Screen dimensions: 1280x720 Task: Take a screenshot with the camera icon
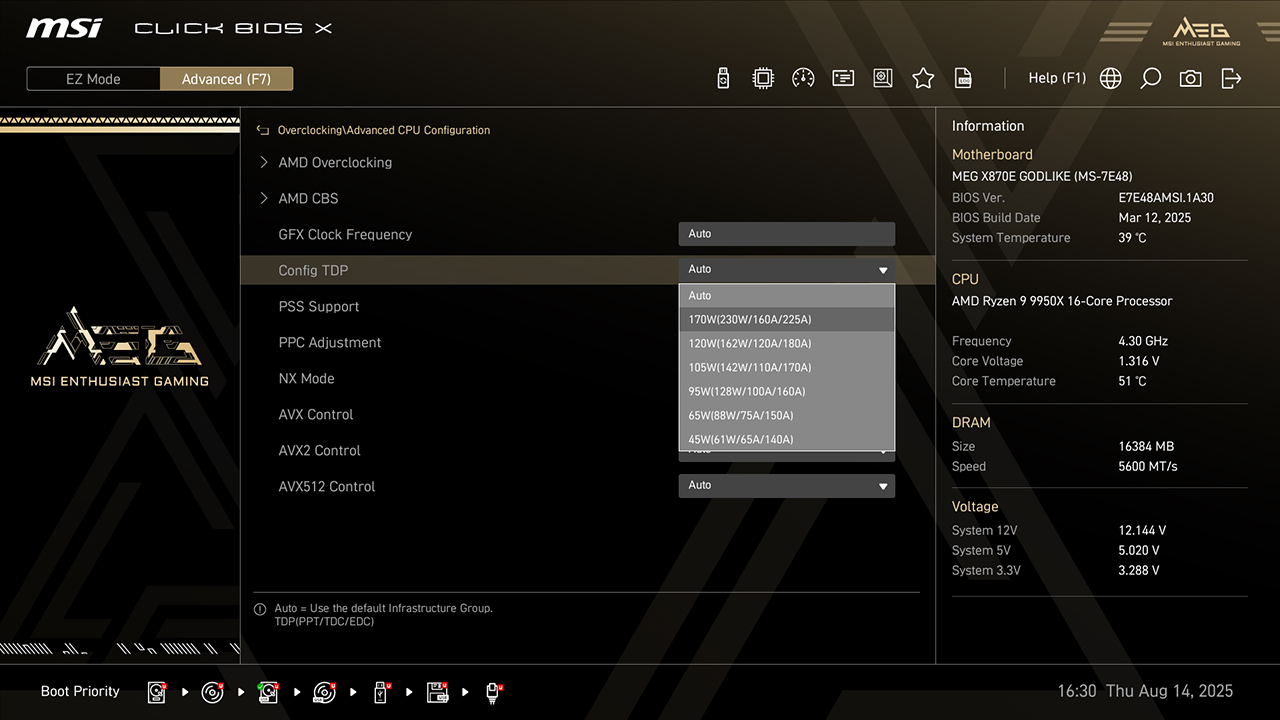[1190, 78]
